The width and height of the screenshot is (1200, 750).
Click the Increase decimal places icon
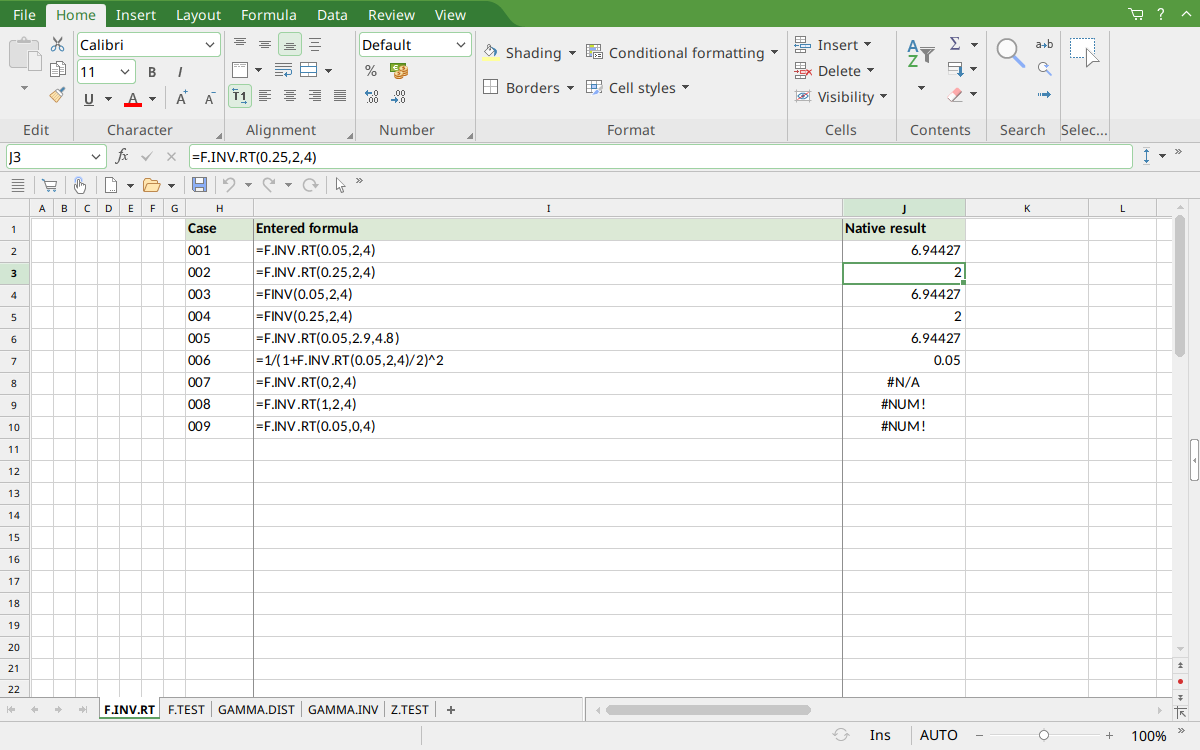371,97
